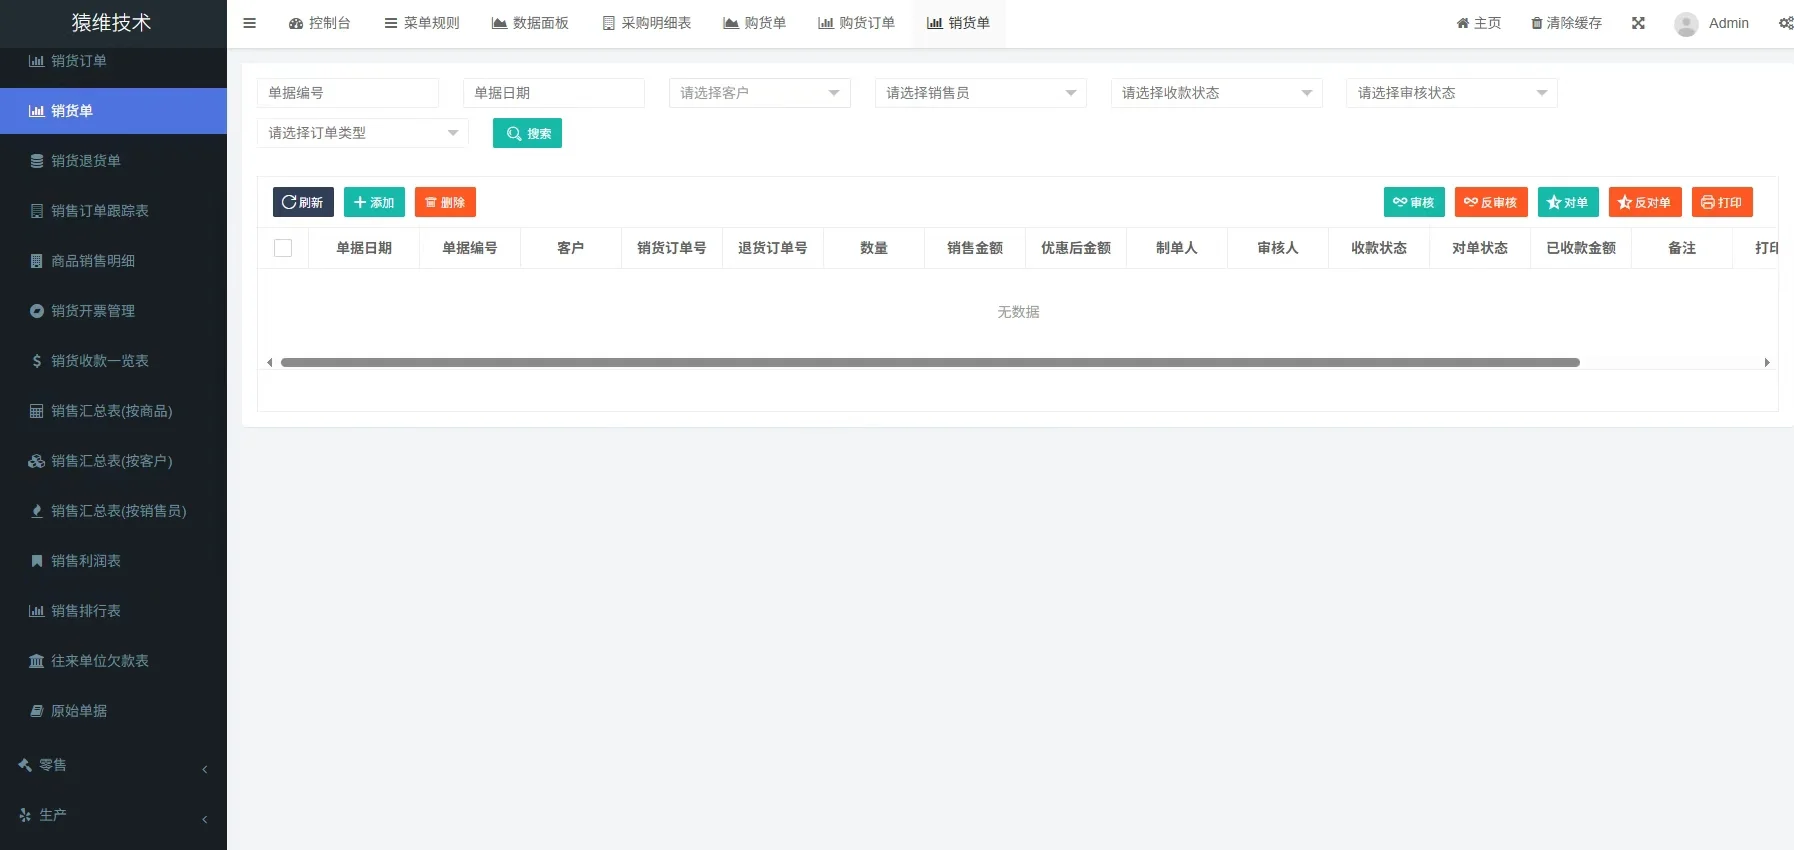Image resolution: width=1794 pixels, height=850 pixels.
Task: Click the 搜索 search button
Action: pyautogui.click(x=527, y=133)
